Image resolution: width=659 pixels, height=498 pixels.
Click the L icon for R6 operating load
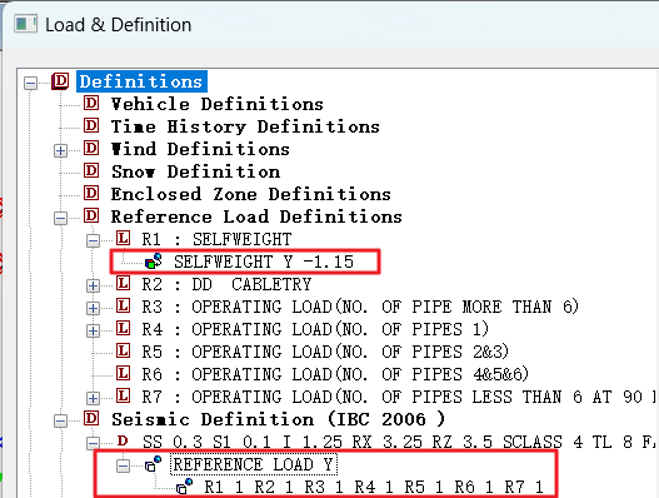tap(123, 374)
